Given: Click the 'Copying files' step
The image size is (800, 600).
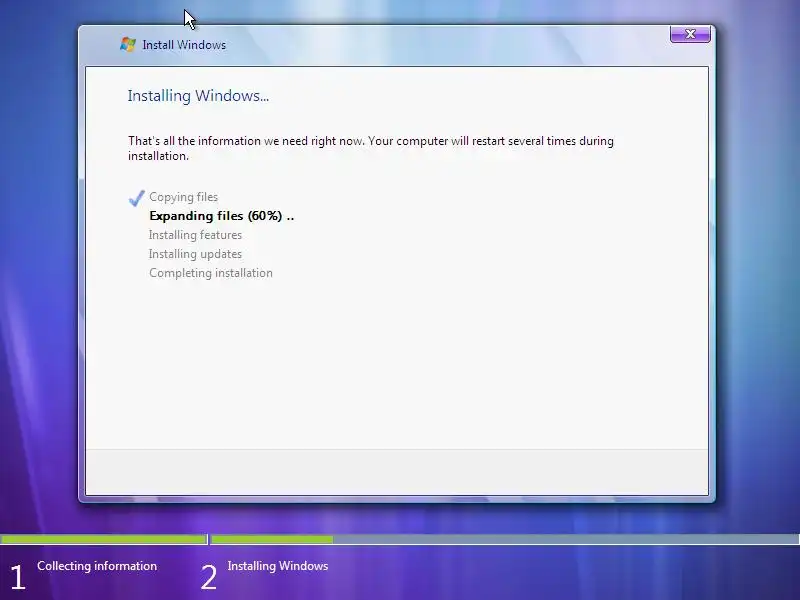Looking at the screenshot, I should (x=184, y=197).
